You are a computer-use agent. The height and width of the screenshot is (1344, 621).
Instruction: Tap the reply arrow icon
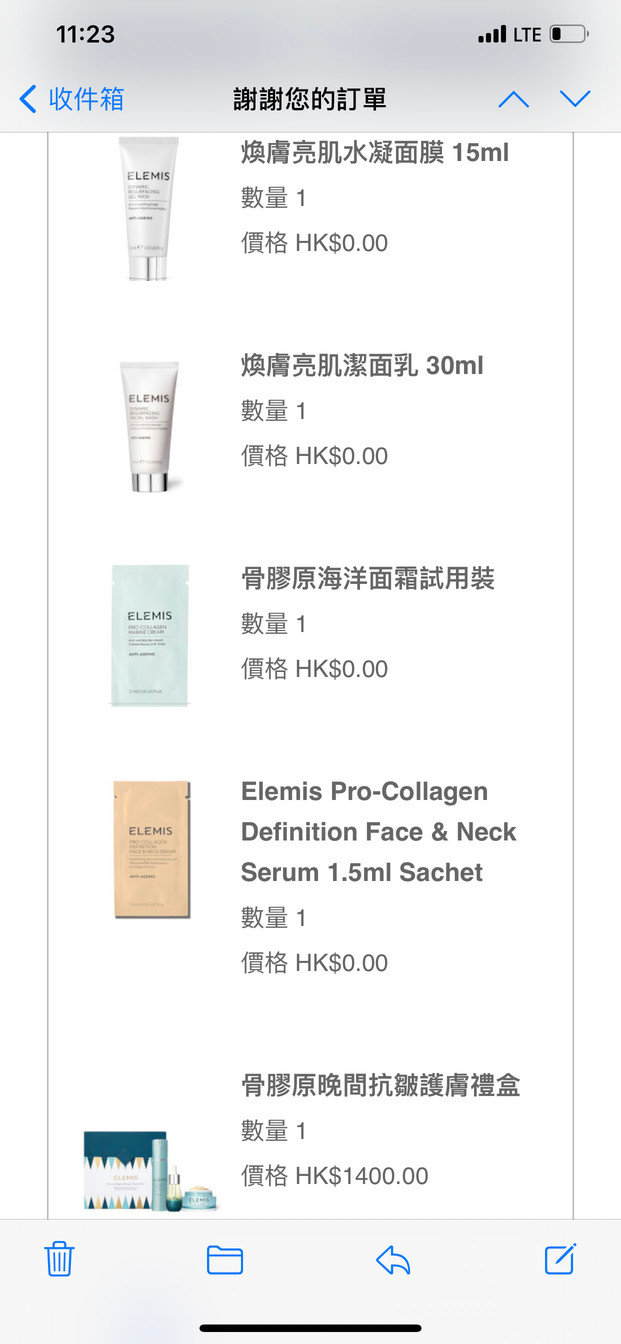click(393, 1260)
